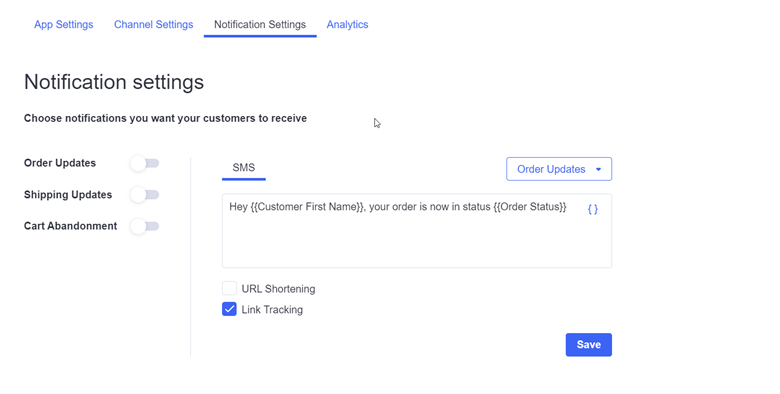Click the "Cart Abandonment" label text
Image resolution: width=780 pixels, height=394 pixels.
pos(70,226)
